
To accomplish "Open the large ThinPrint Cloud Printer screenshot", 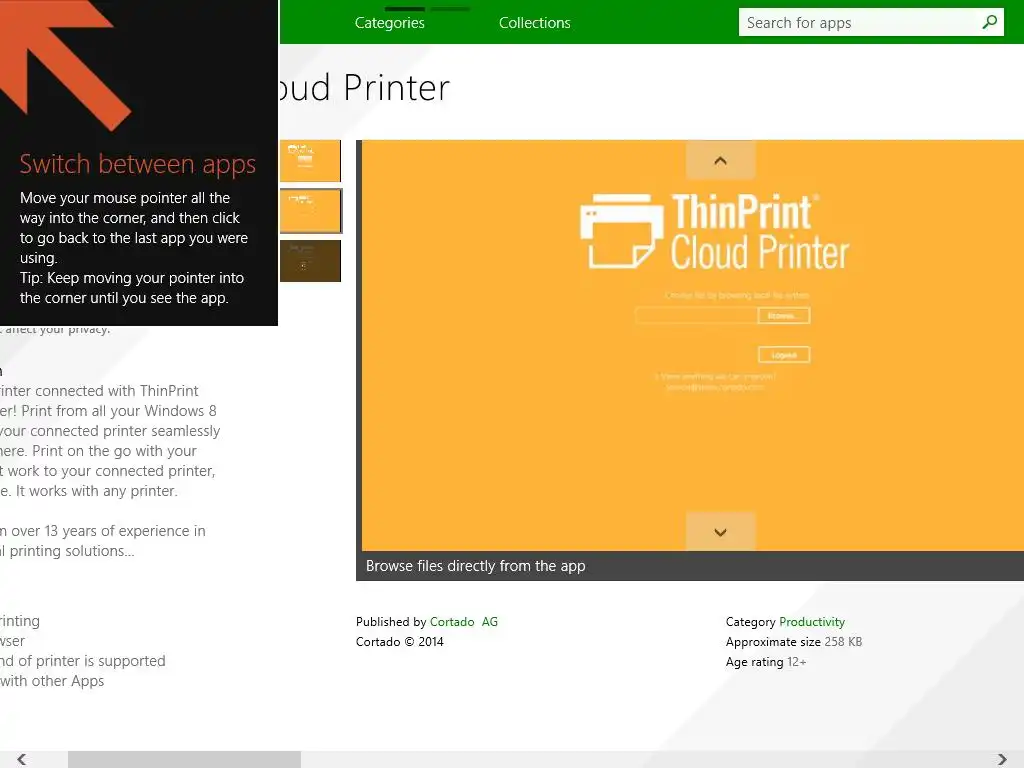I will tap(692, 345).
